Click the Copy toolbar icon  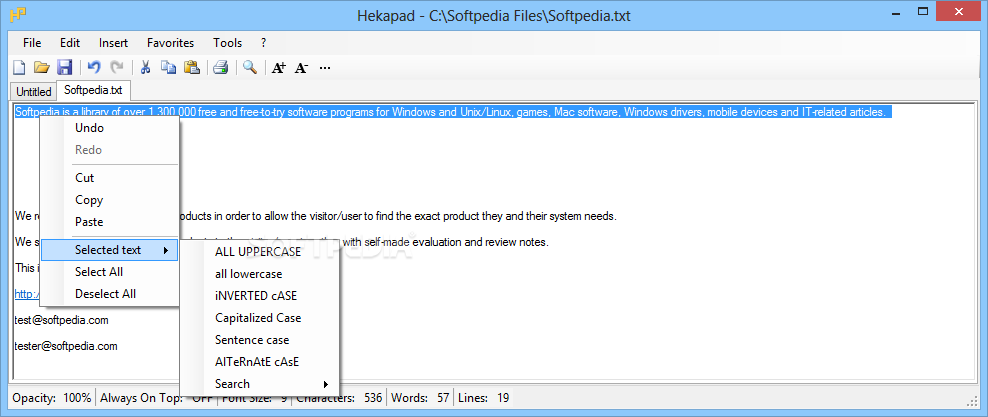[x=168, y=67]
